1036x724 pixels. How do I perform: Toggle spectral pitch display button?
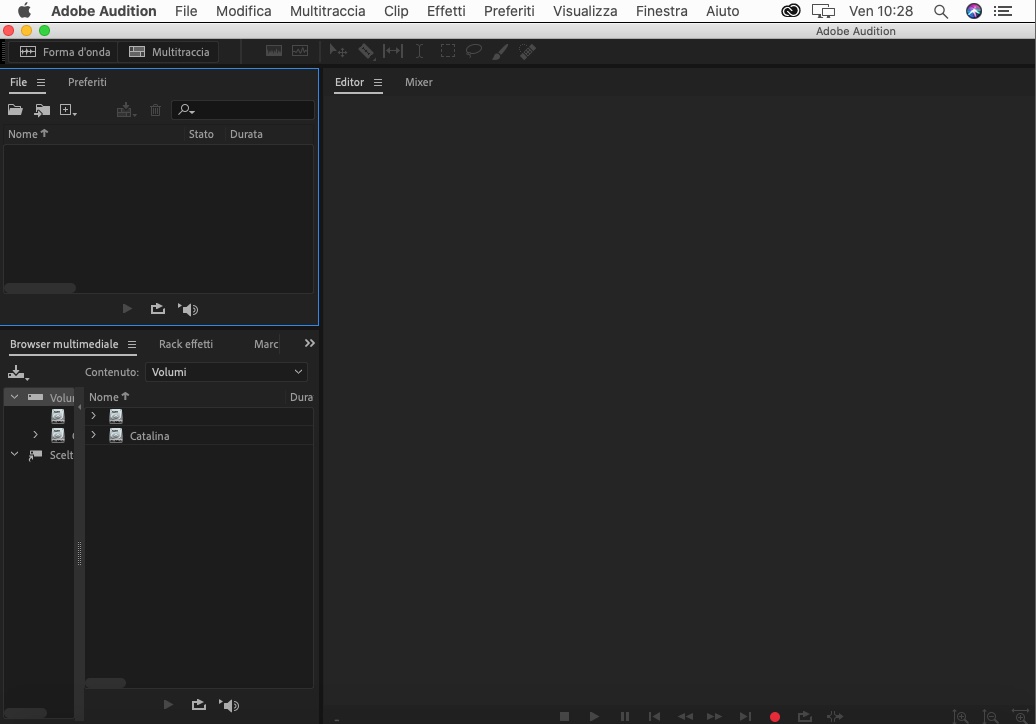pos(300,52)
